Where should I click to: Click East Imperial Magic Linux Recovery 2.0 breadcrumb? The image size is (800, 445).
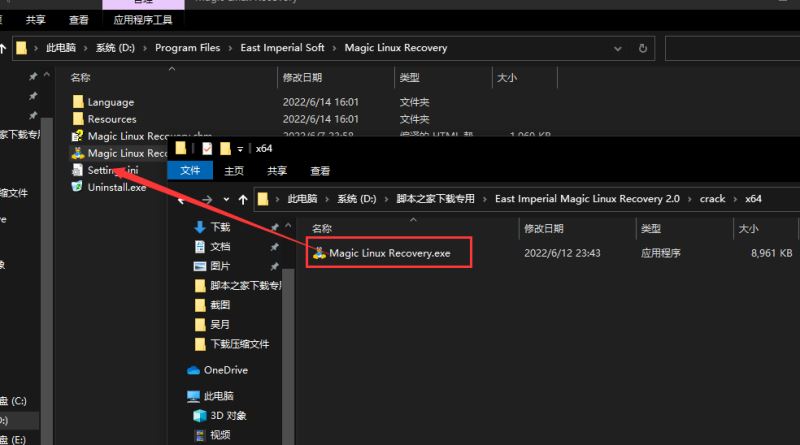coord(587,199)
